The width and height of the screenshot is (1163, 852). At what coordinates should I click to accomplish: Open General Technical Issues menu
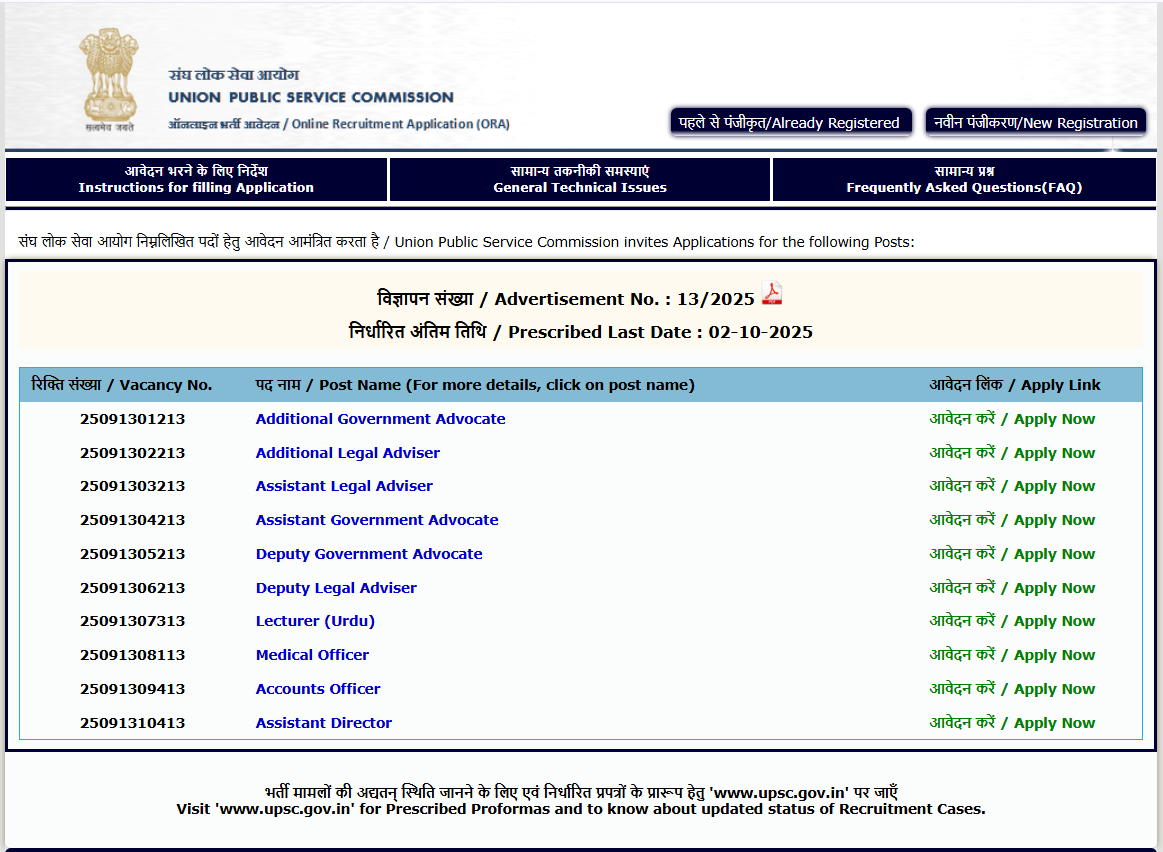pyautogui.click(x=580, y=179)
